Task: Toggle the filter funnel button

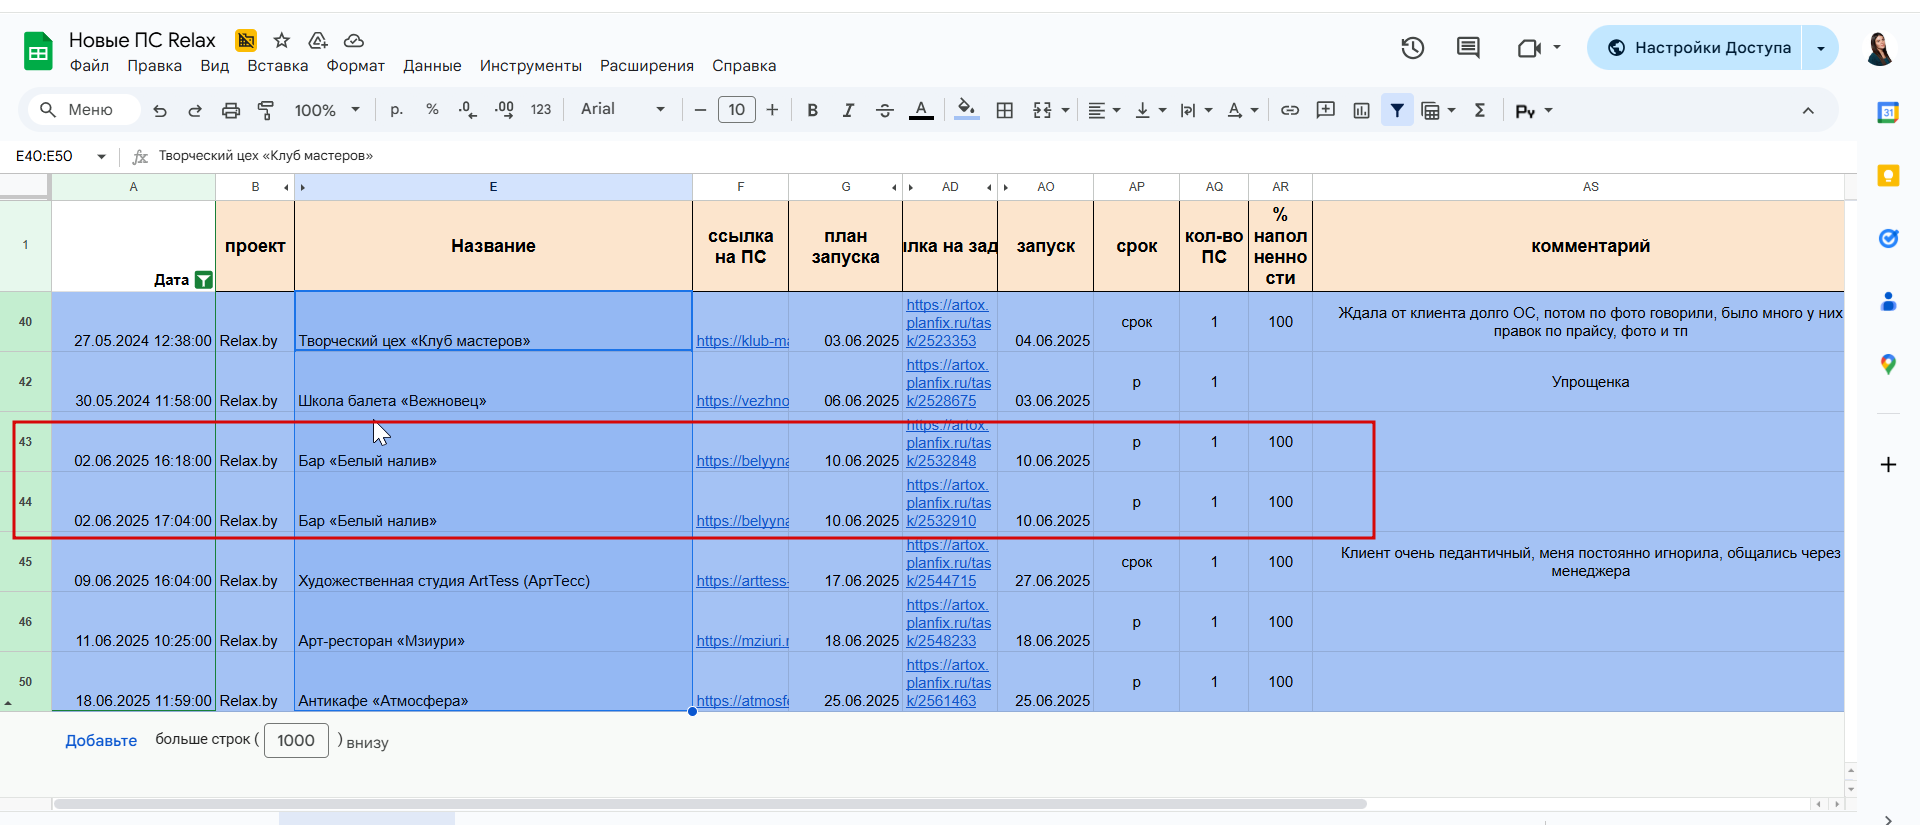Action: [x=1397, y=110]
